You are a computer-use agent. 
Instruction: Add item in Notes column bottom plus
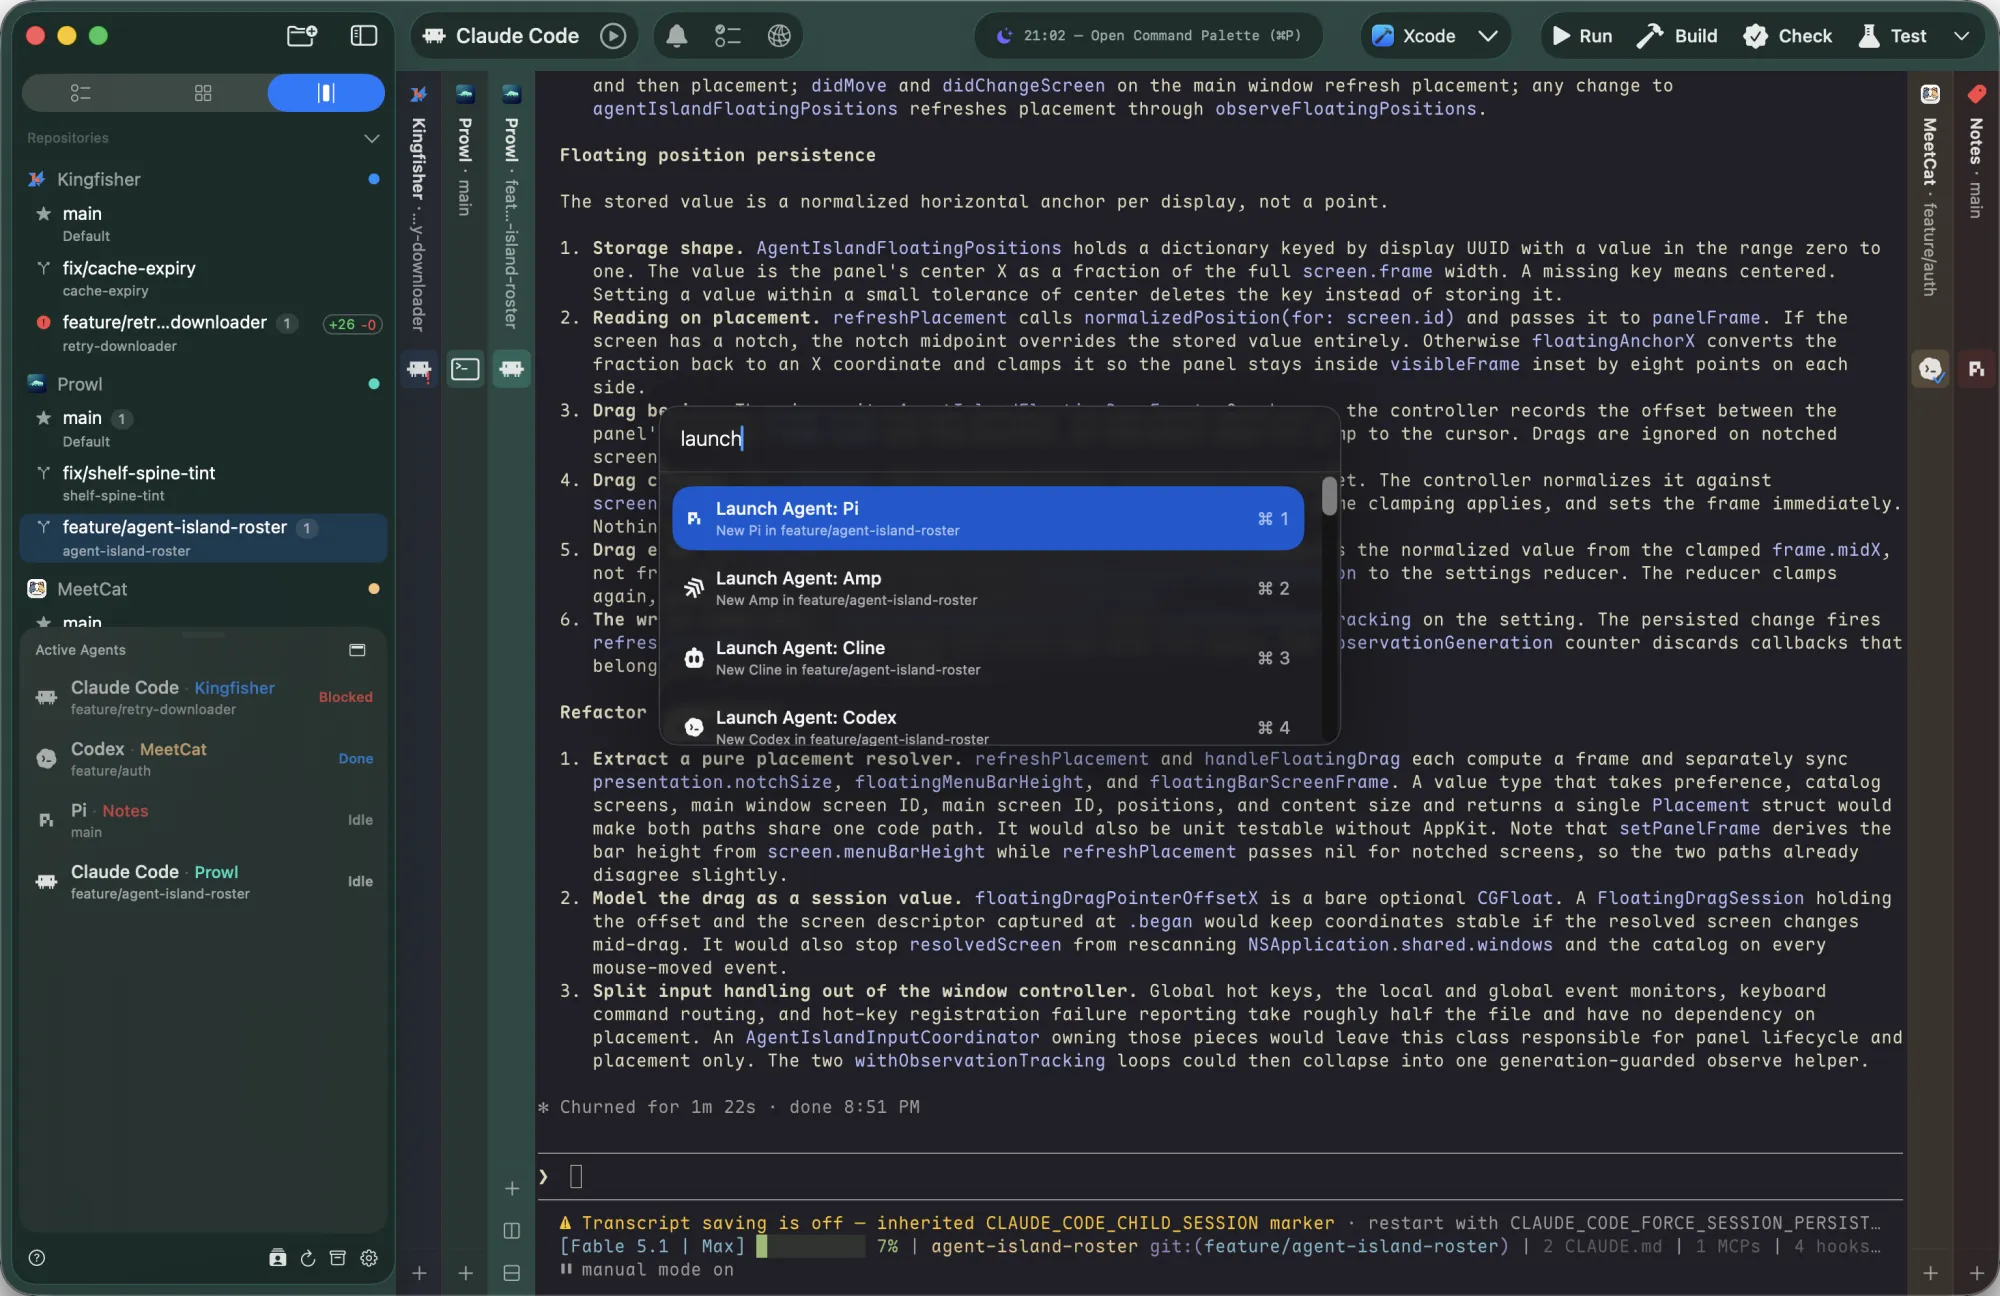1976,1273
